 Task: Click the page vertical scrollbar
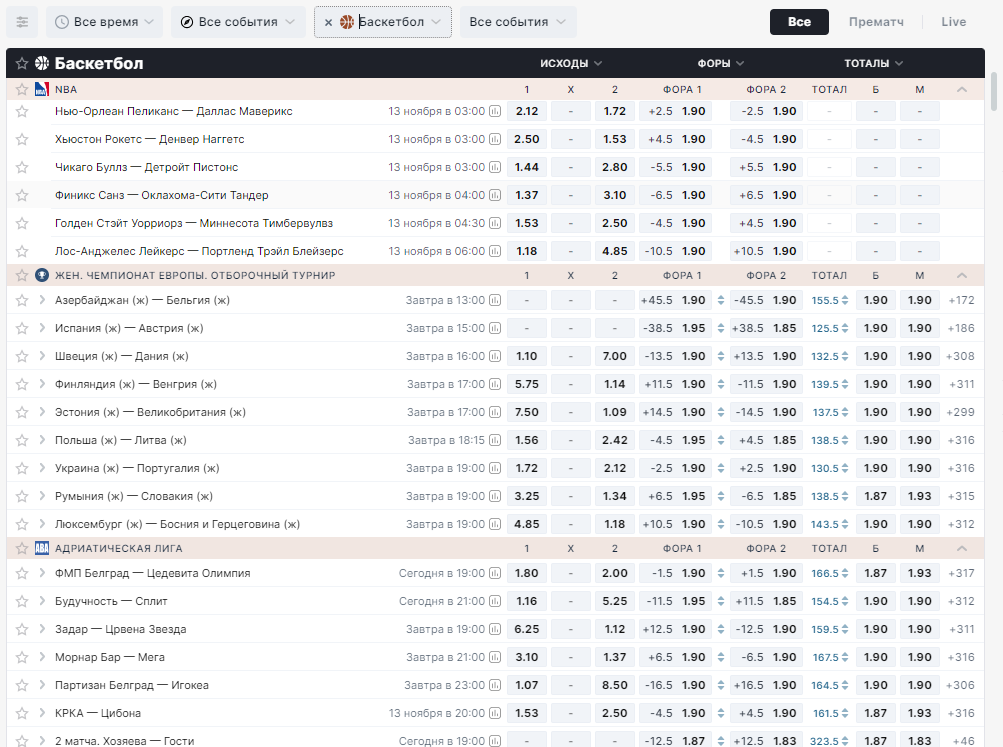pos(994,90)
